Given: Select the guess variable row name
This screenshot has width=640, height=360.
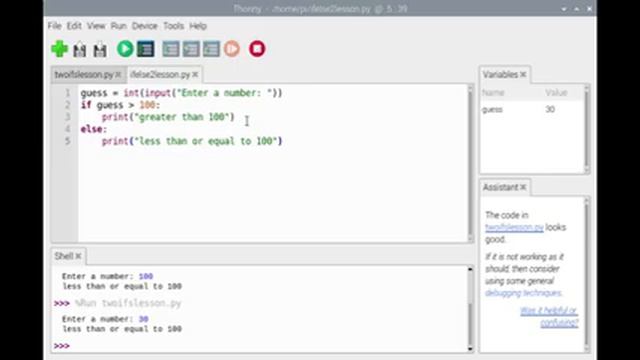Looking at the screenshot, I should click(x=492, y=109).
